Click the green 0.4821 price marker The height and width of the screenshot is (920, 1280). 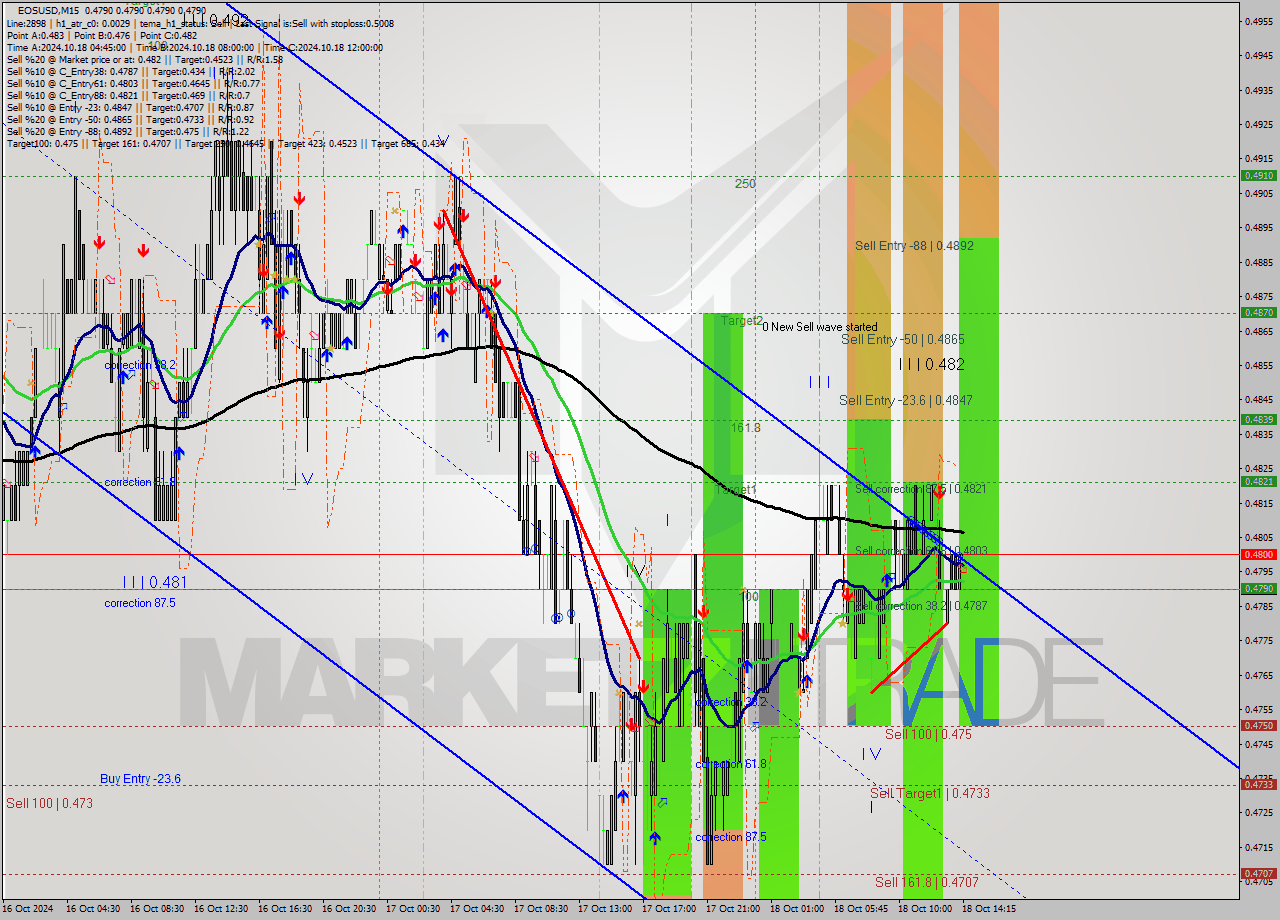tap(1258, 481)
